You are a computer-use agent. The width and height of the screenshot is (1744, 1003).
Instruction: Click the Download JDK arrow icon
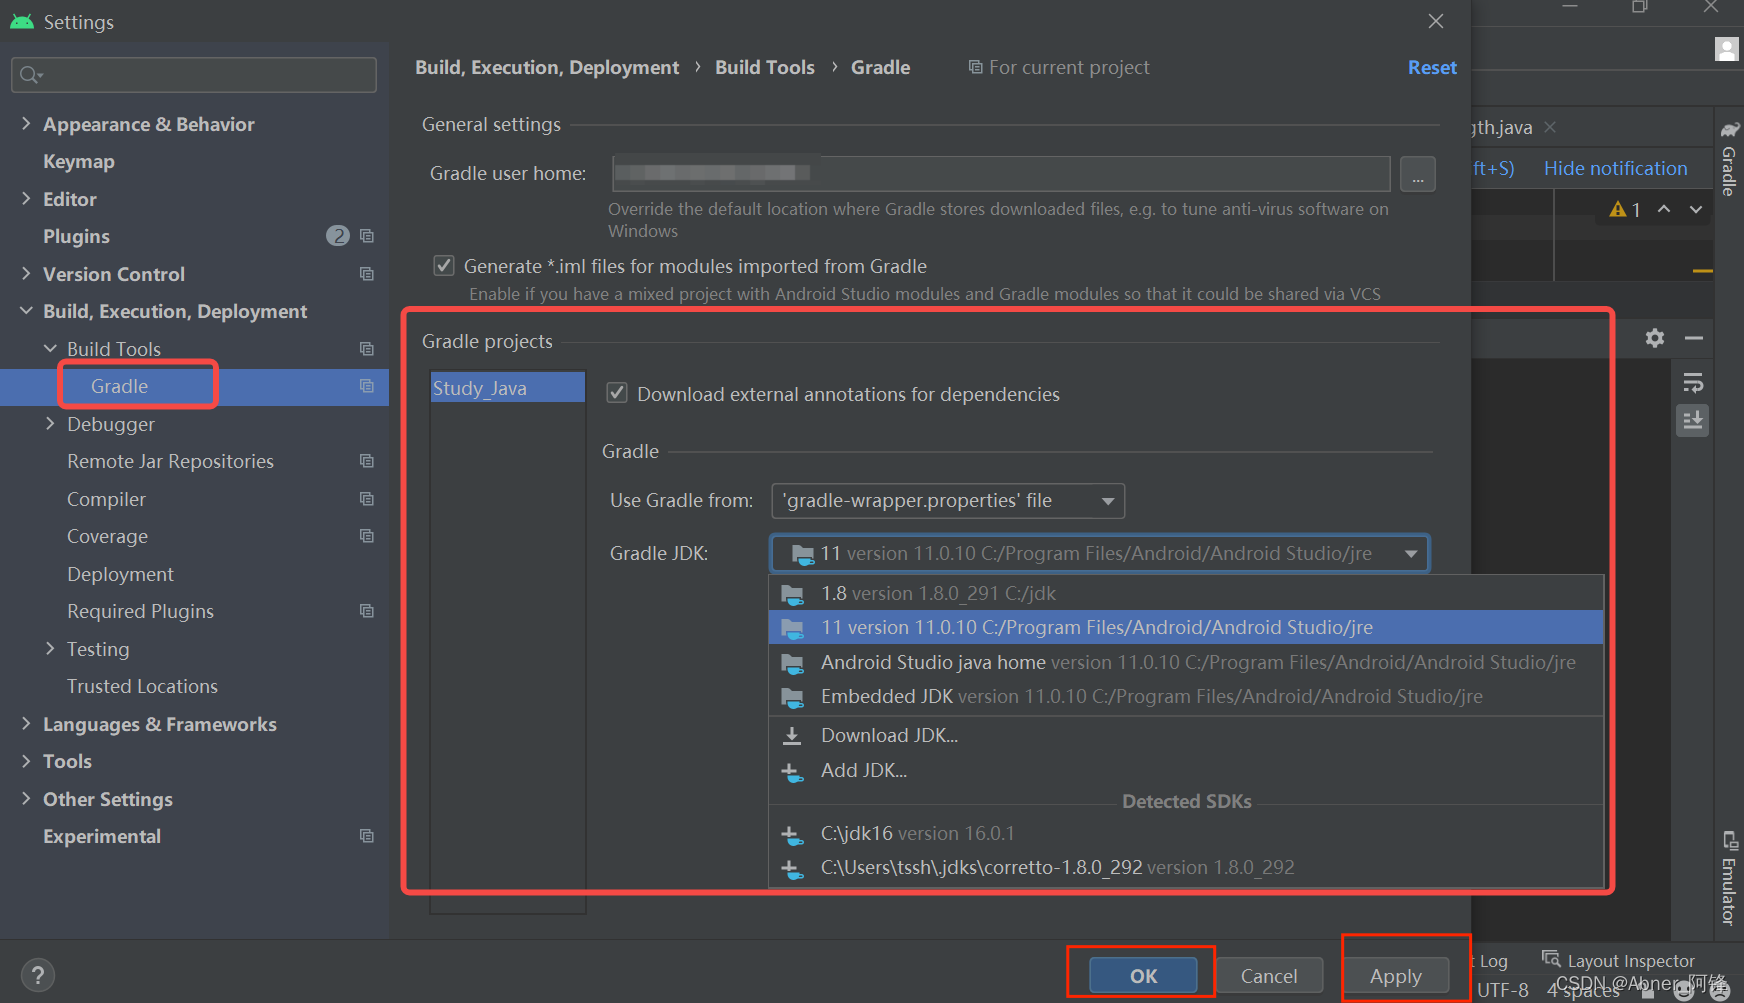792,736
